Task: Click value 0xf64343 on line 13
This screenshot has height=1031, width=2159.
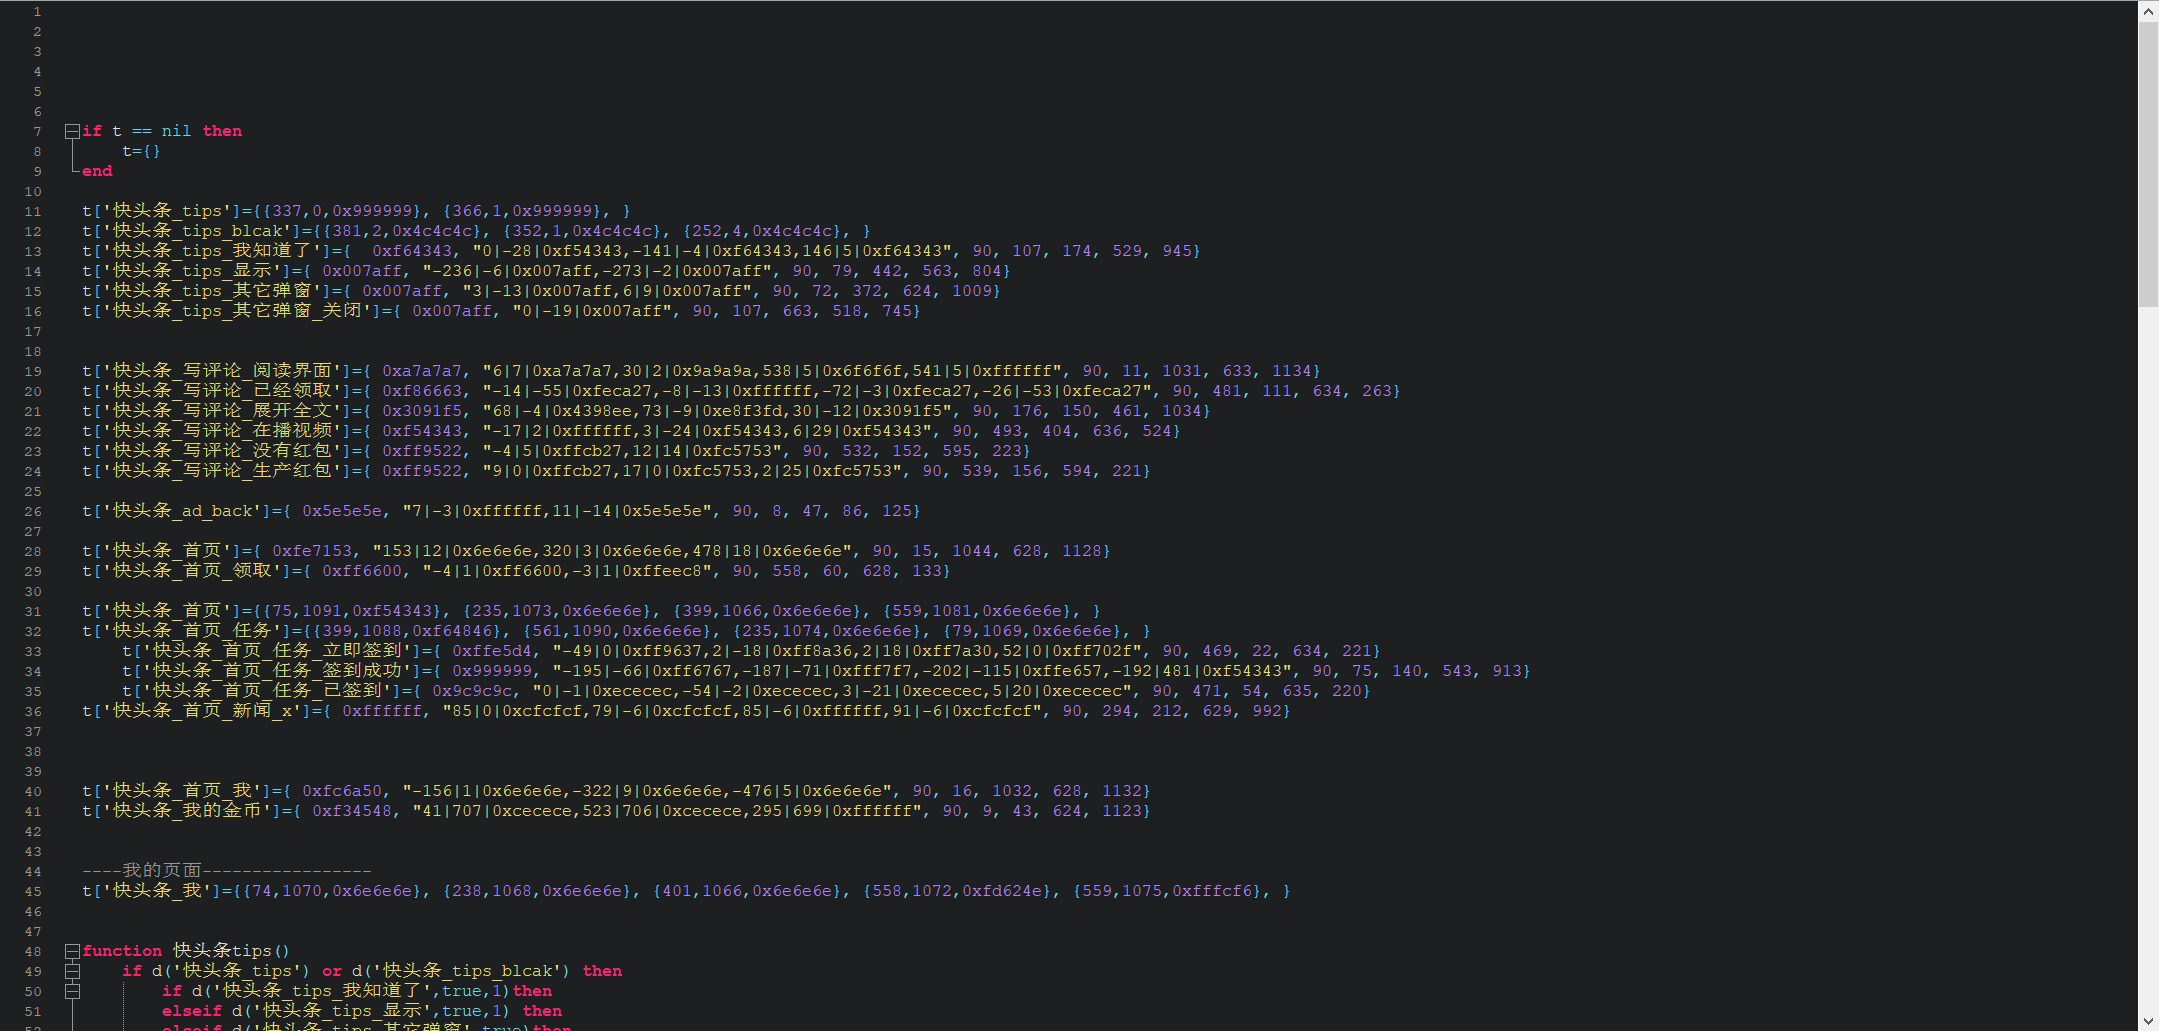Action: point(412,251)
